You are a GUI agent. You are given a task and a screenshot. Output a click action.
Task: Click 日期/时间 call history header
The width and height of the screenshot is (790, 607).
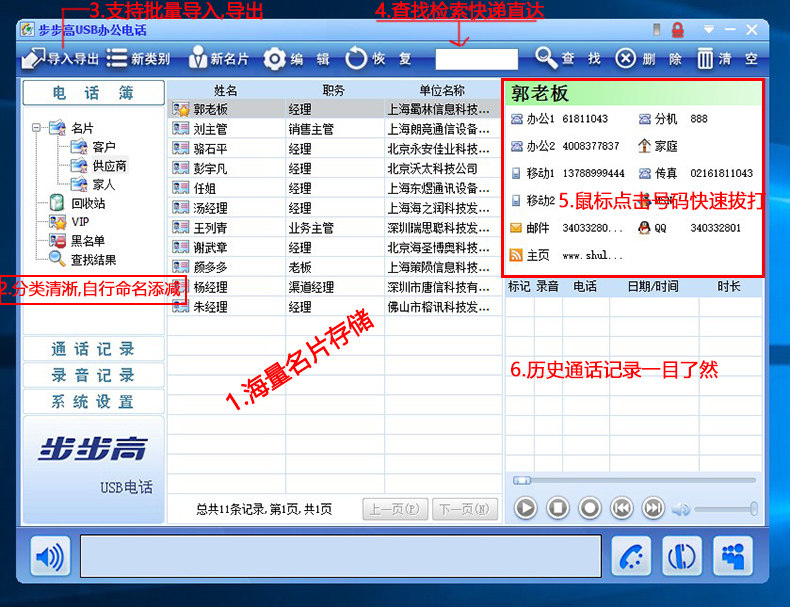[x=653, y=287]
